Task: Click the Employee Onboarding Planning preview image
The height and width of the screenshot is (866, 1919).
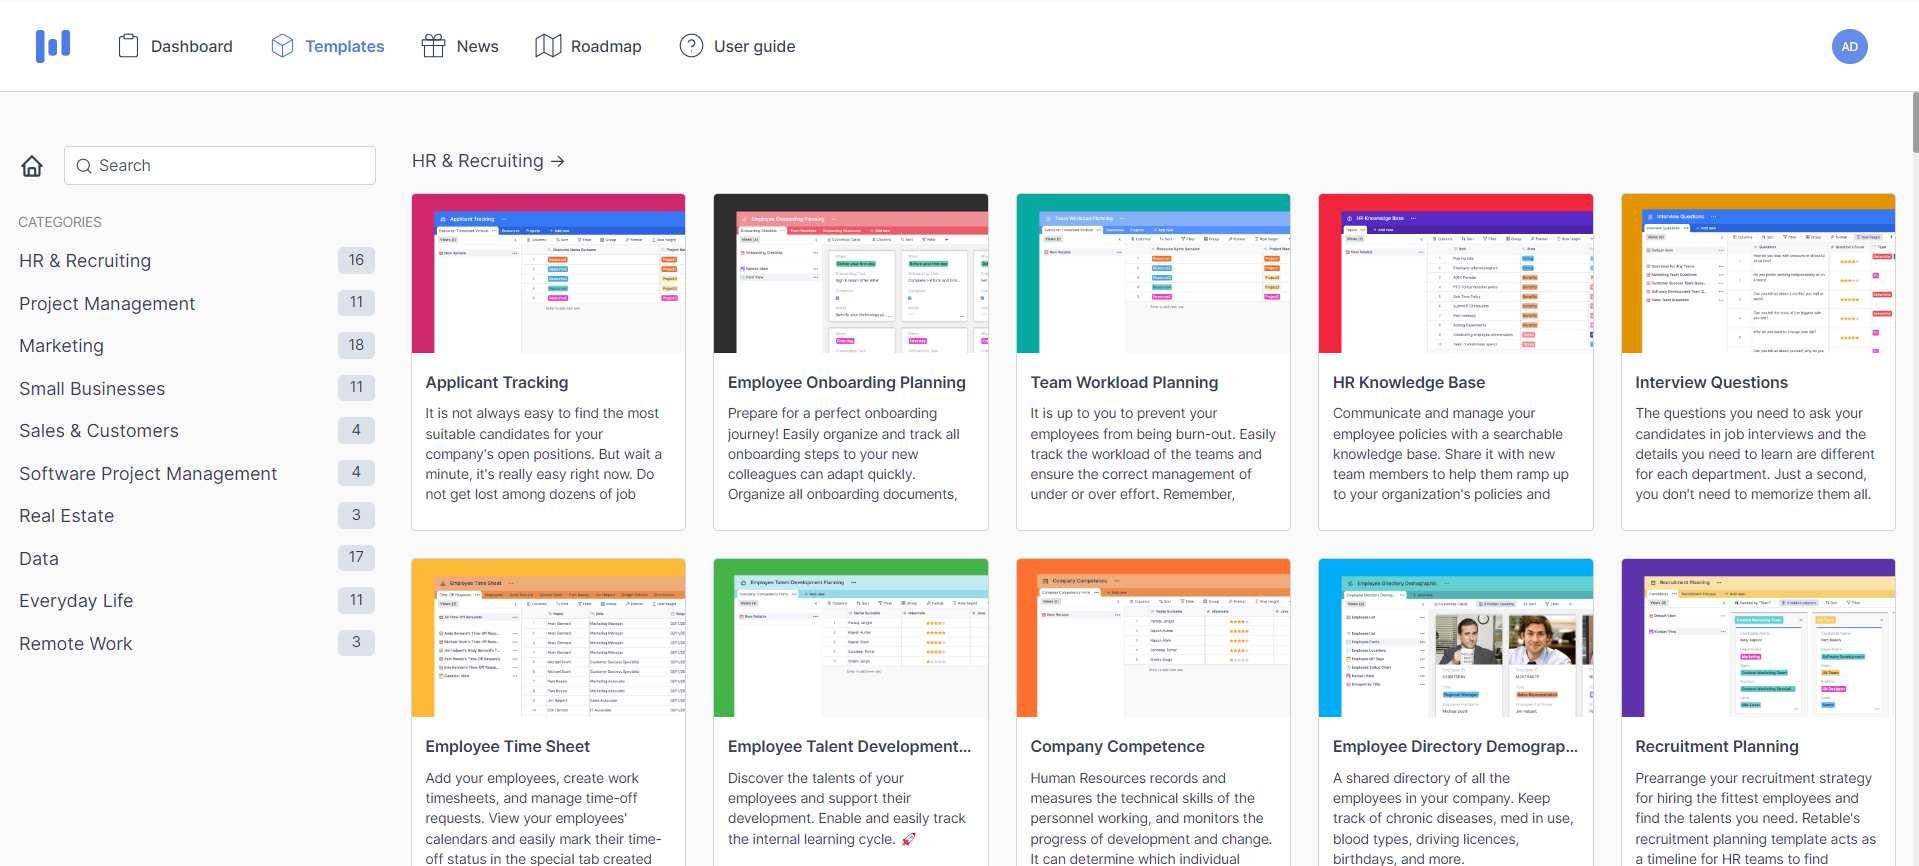Action: (x=850, y=274)
